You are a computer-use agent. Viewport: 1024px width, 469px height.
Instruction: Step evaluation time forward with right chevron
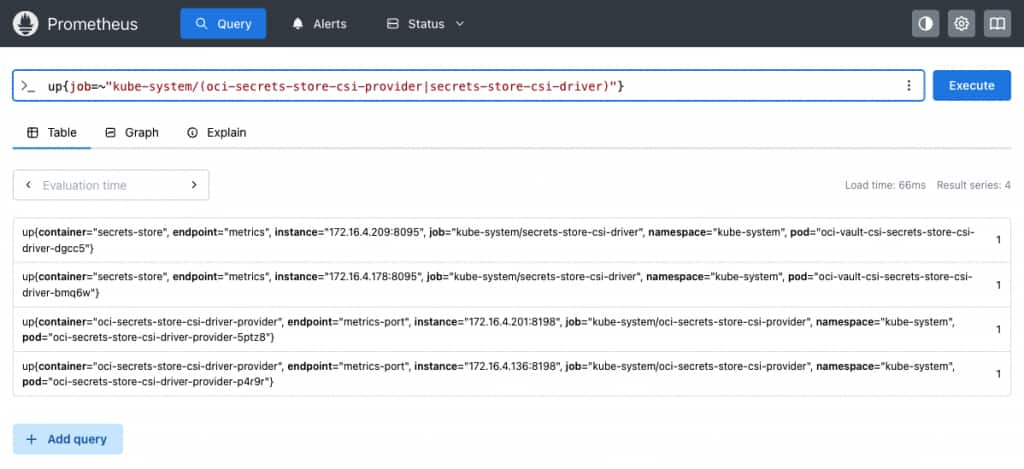194,185
